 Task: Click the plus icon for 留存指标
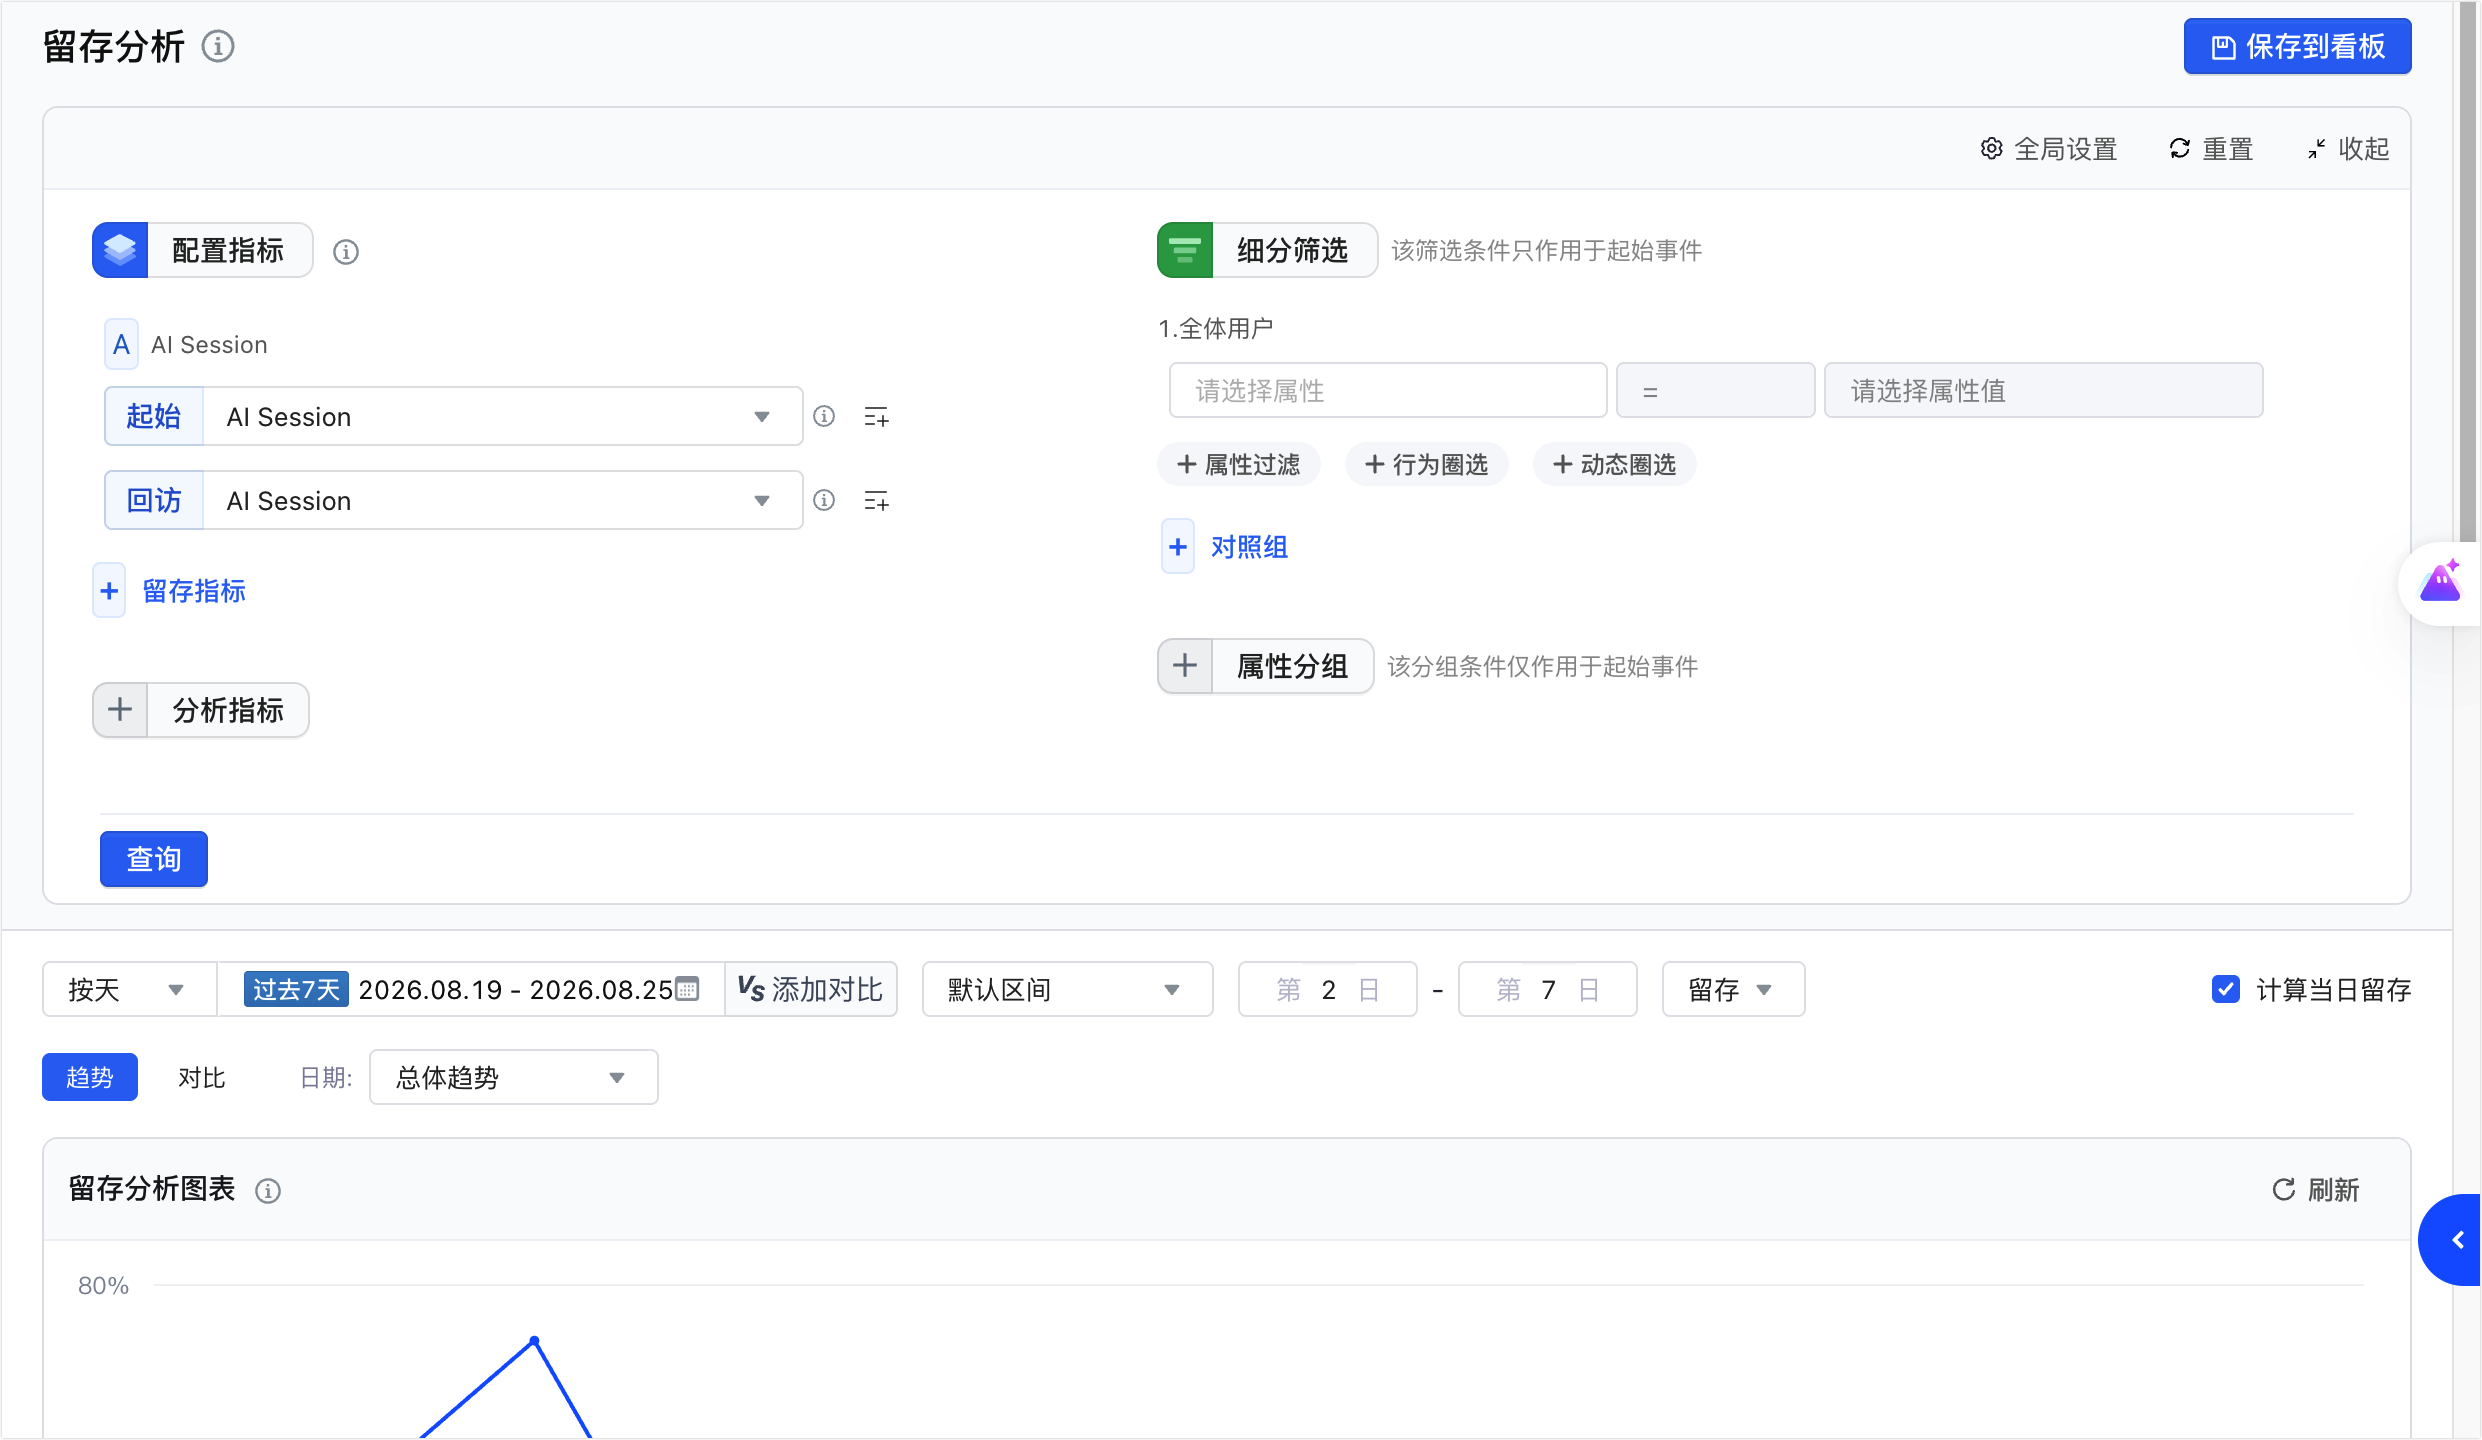click(110, 591)
